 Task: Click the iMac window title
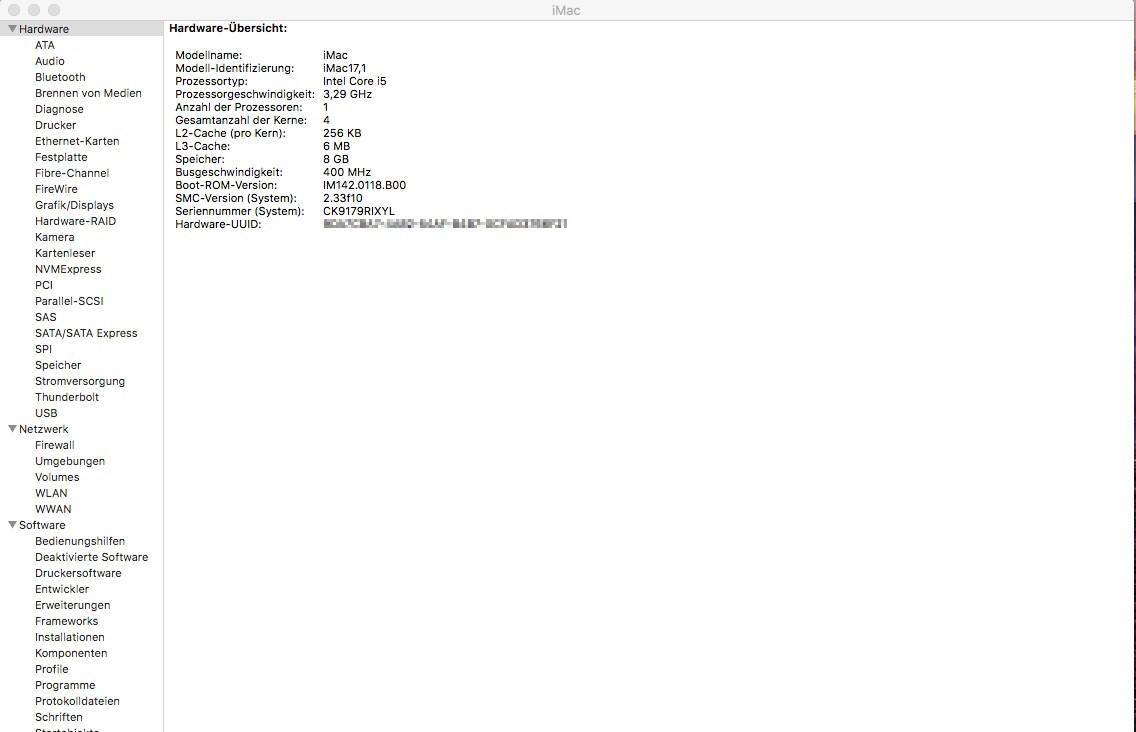(x=566, y=10)
